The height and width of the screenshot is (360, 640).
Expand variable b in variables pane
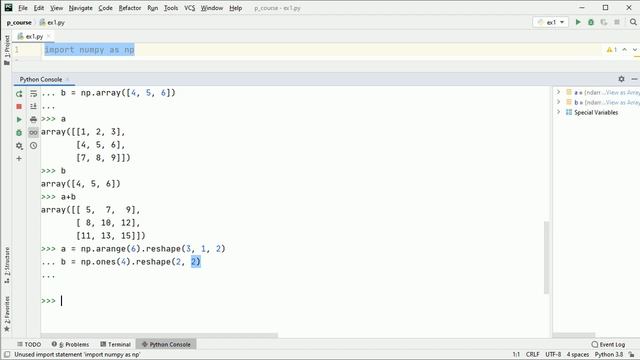point(558,102)
